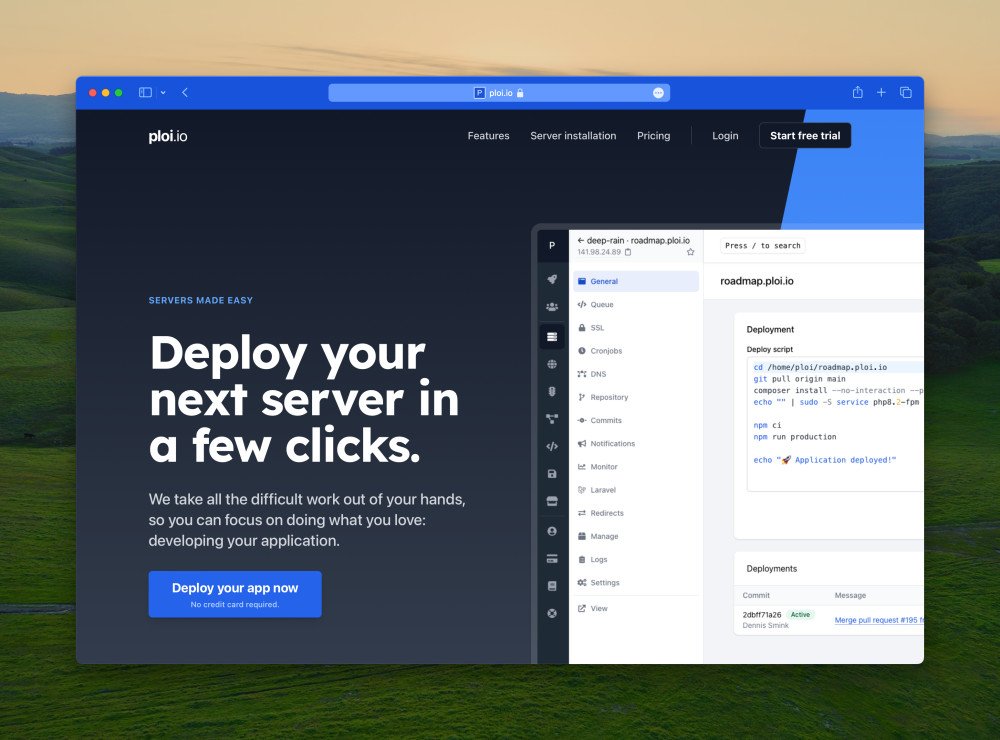
Task: Click the Start free trial button
Action: pyautogui.click(x=805, y=135)
